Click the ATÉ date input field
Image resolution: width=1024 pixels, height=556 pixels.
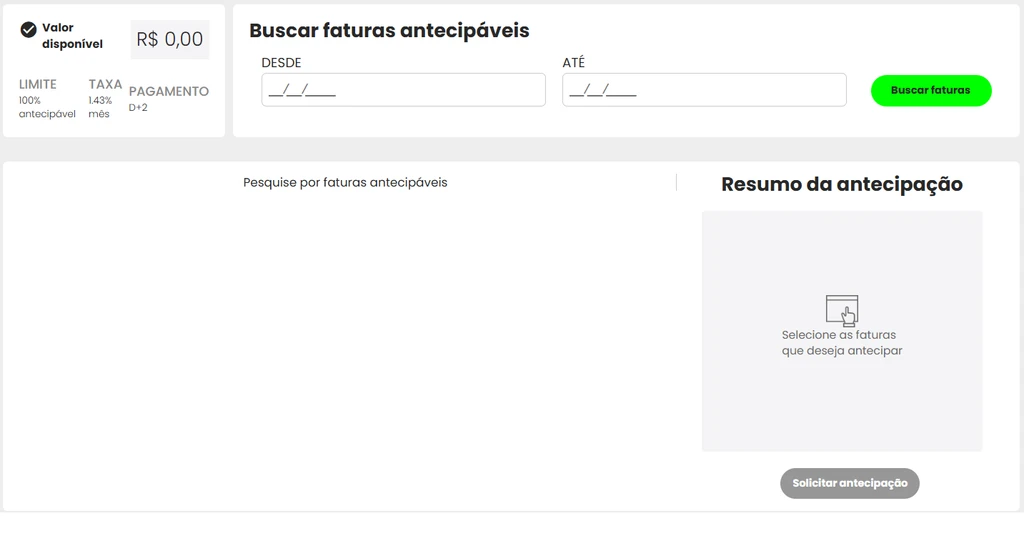[x=704, y=90]
